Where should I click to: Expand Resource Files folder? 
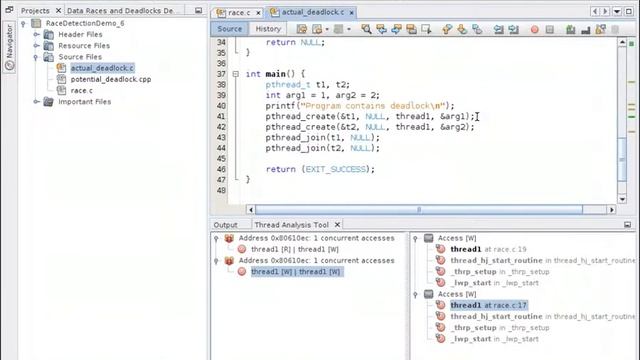[36, 46]
